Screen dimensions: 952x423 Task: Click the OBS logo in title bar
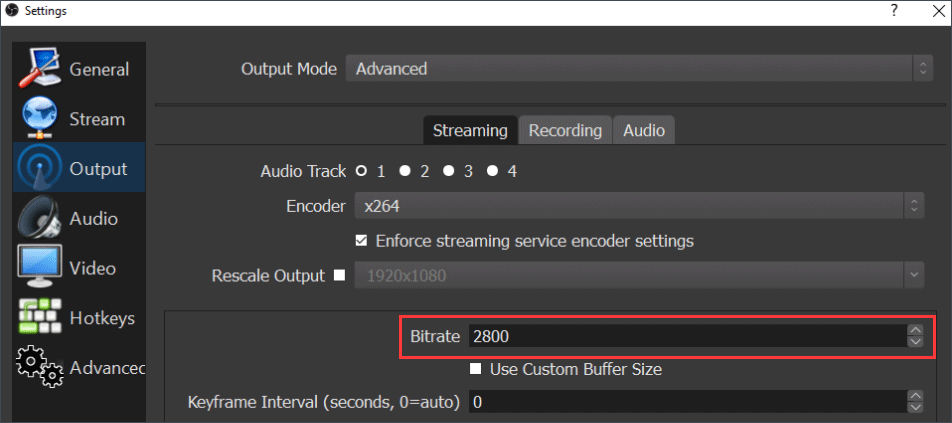tap(12, 10)
